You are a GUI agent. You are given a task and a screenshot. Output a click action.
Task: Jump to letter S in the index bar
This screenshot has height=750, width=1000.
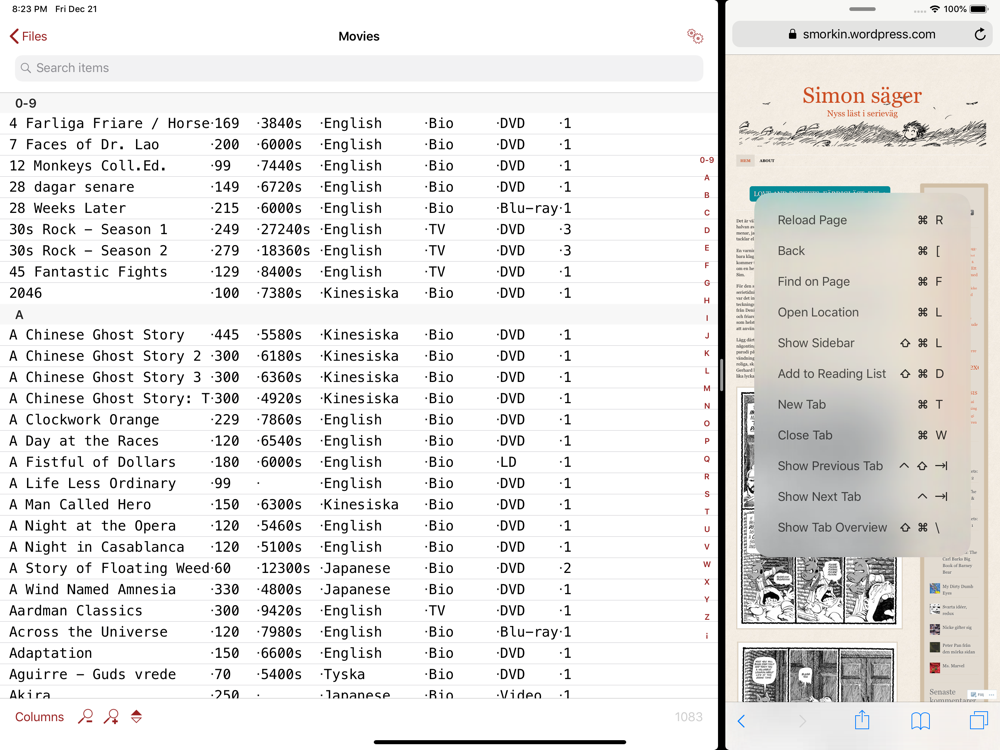pyautogui.click(x=707, y=494)
